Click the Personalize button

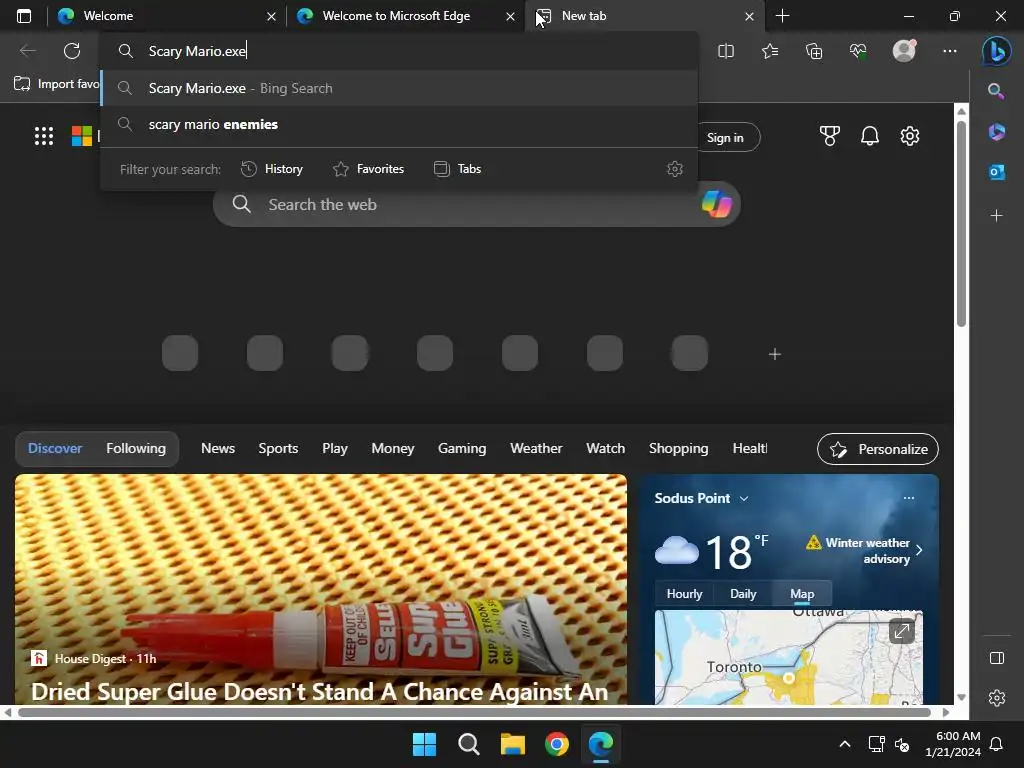click(878, 449)
